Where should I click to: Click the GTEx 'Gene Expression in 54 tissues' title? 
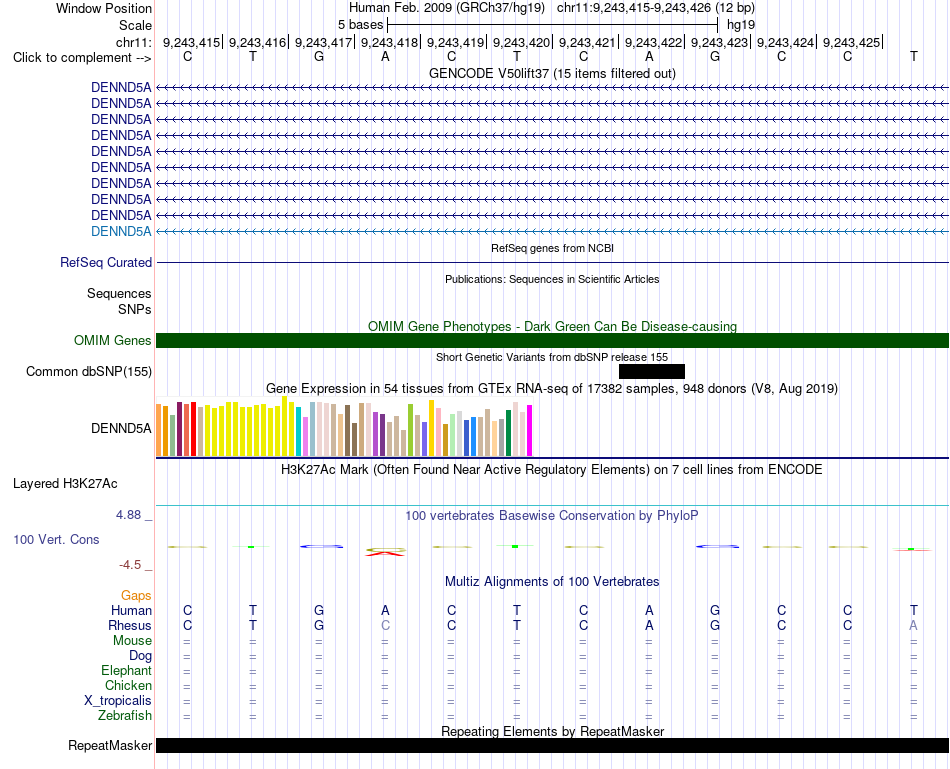pos(552,388)
